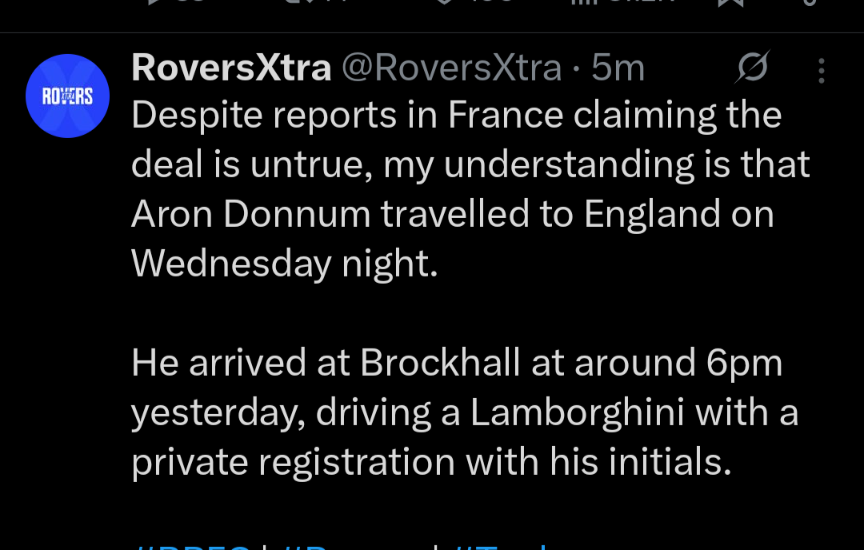Click the 'private registration with his initials' line
The image size is (864, 550).
[x=432, y=461]
